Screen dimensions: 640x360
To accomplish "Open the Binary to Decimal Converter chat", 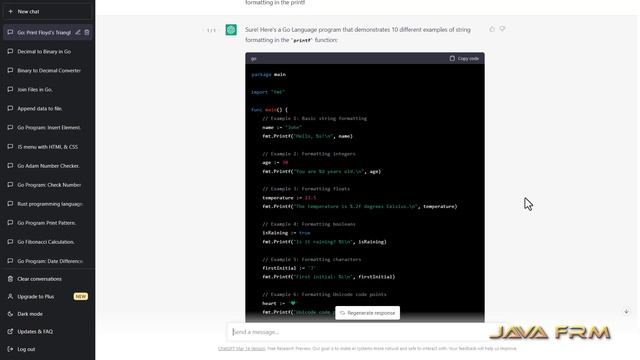I will (47, 70).
